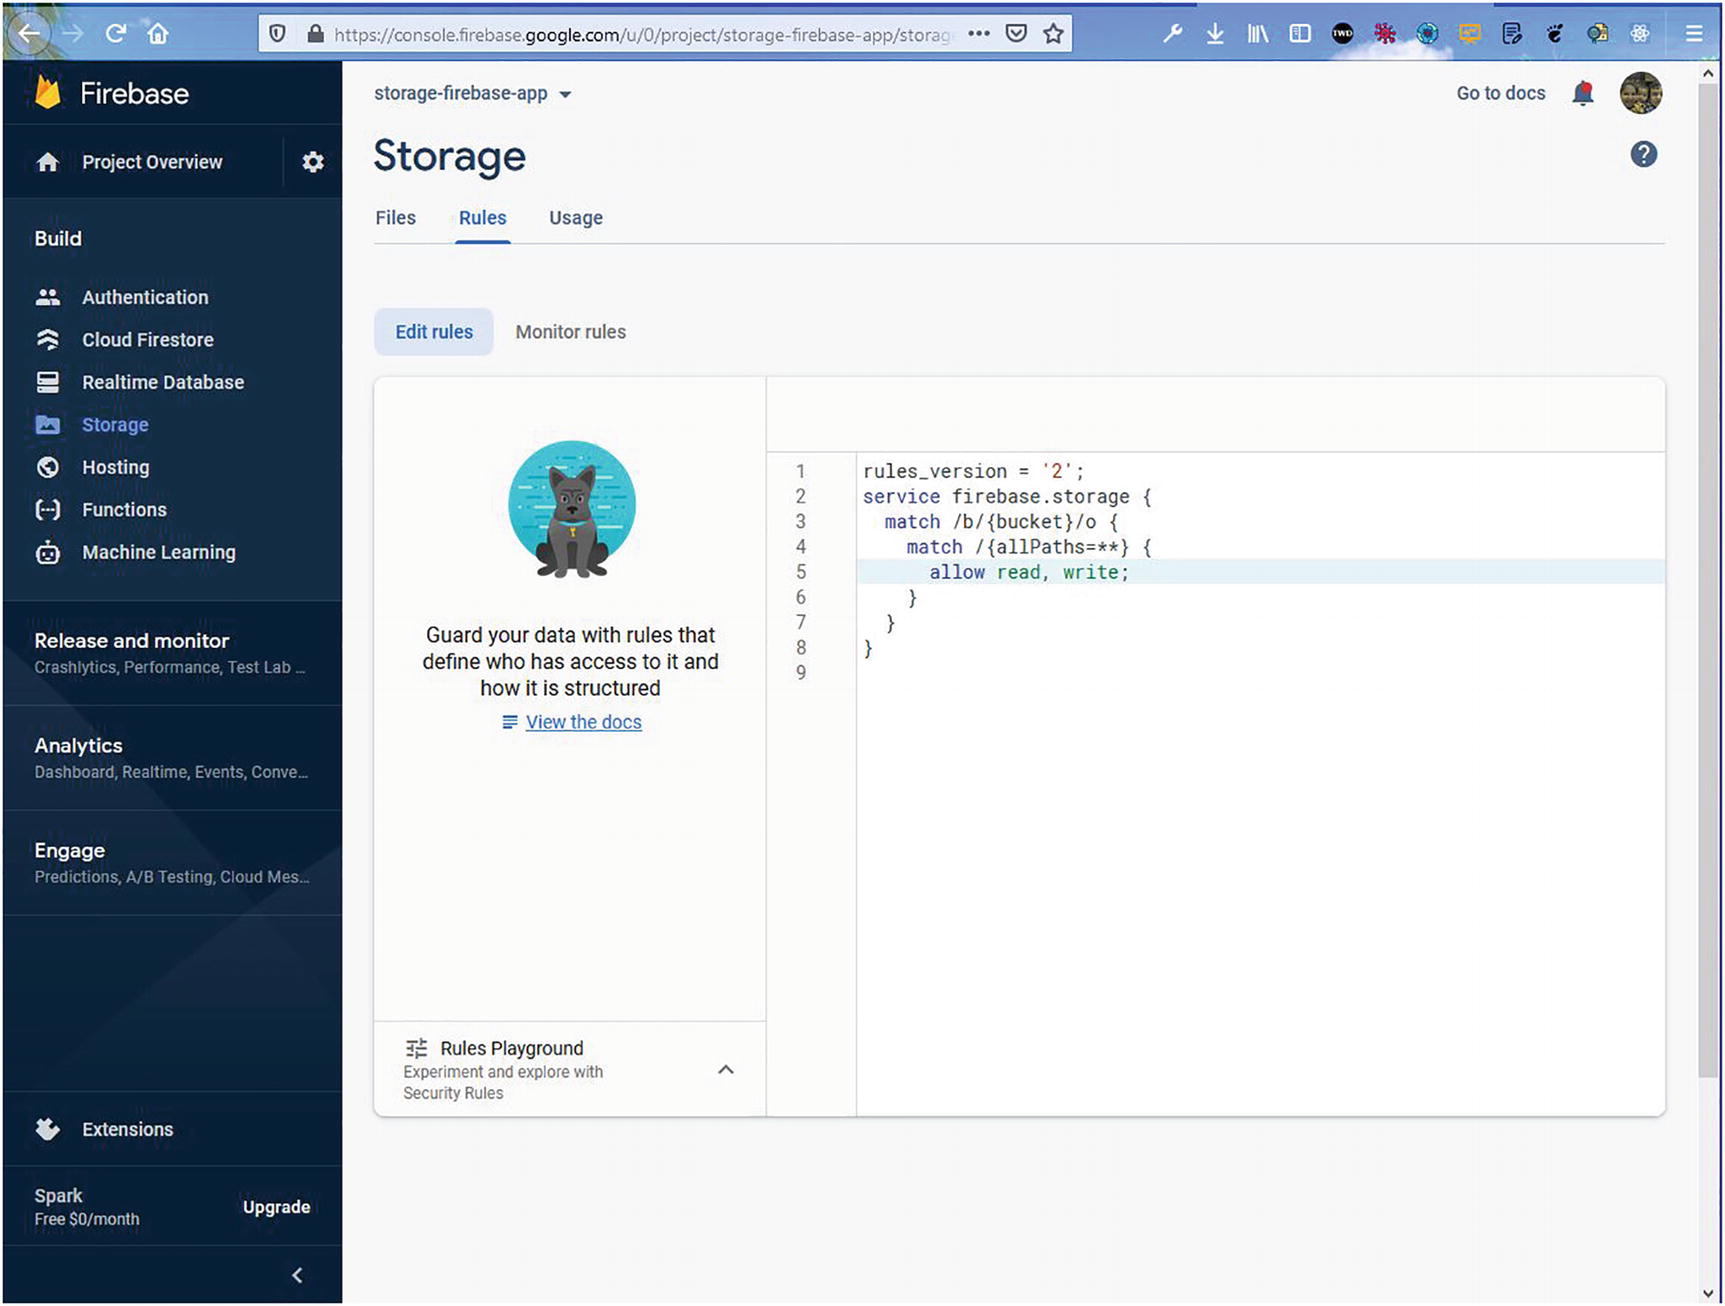Open Authentication from the sidebar
Image resolution: width=1725 pixels, height=1306 pixels.
coord(145,297)
